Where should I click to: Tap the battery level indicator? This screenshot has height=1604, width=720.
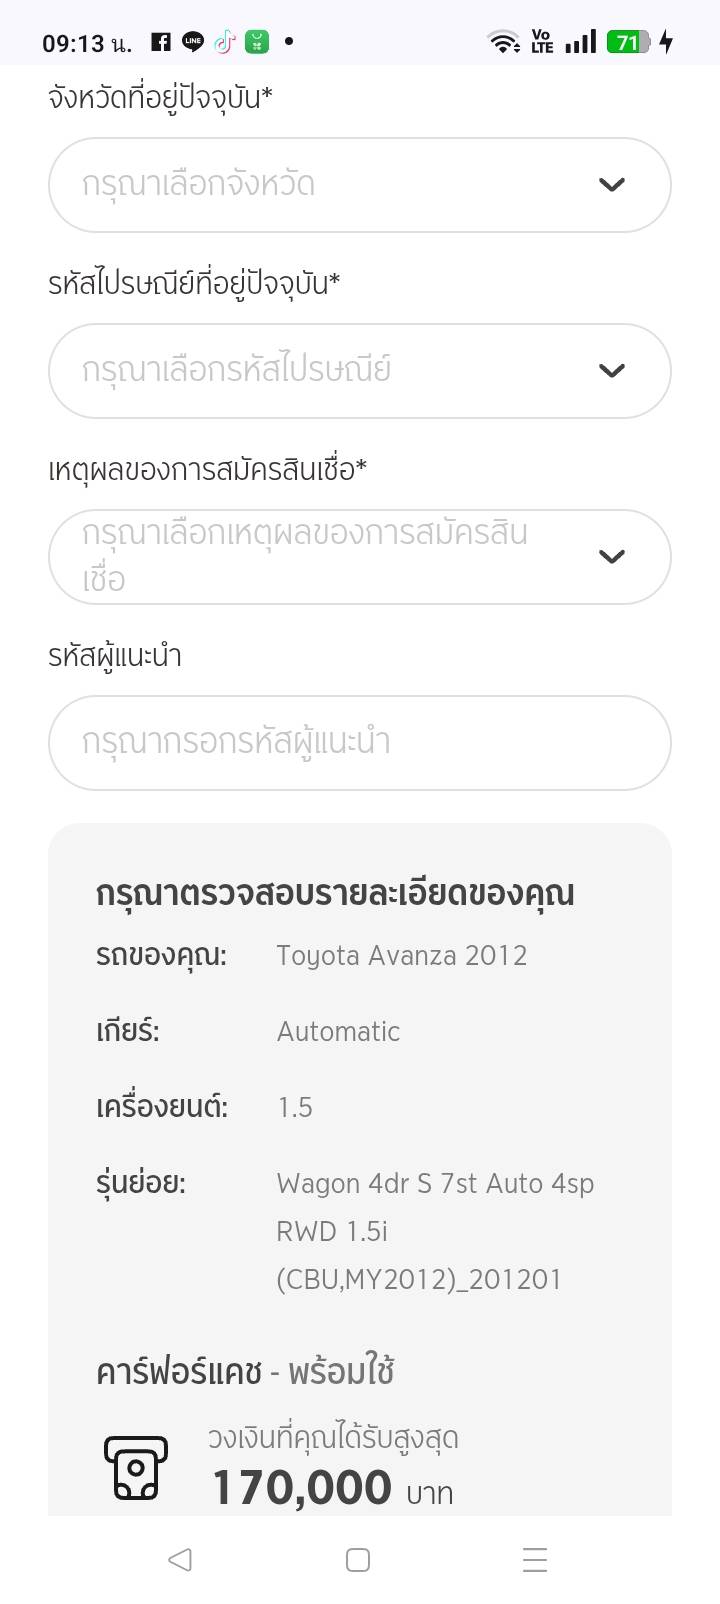[628, 42]
